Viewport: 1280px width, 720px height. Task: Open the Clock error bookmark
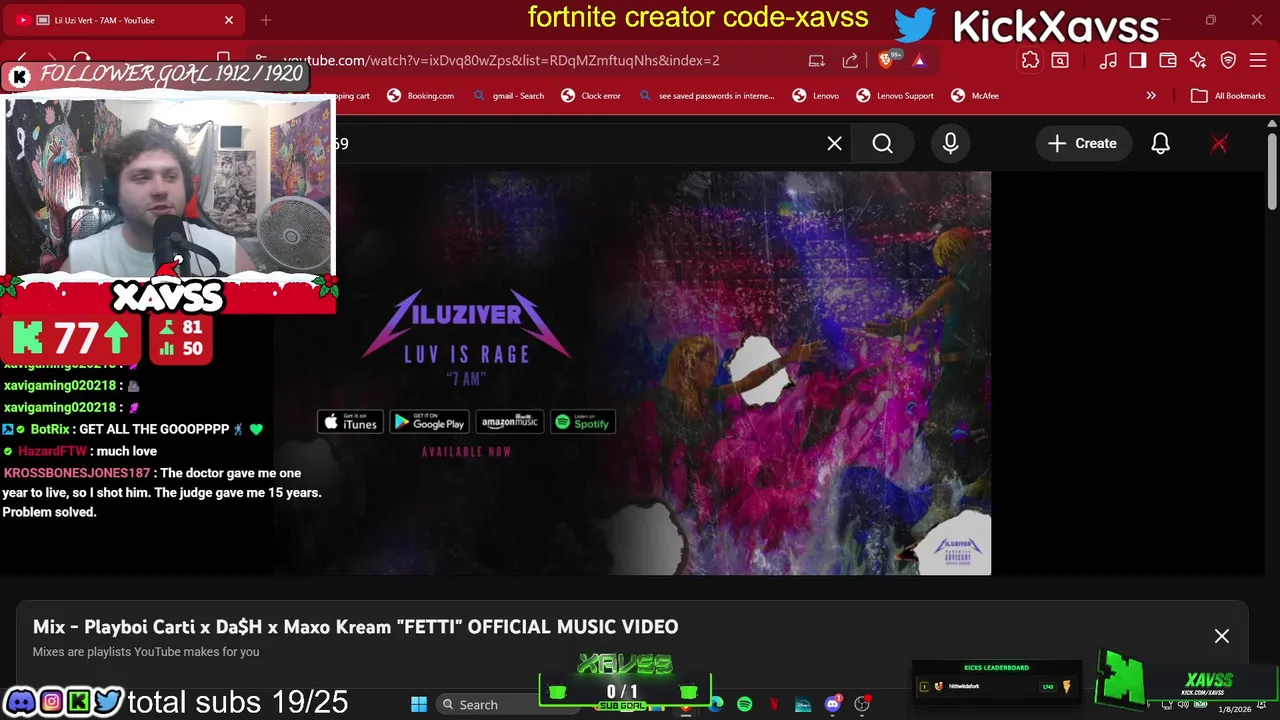[x=591, y=96]
